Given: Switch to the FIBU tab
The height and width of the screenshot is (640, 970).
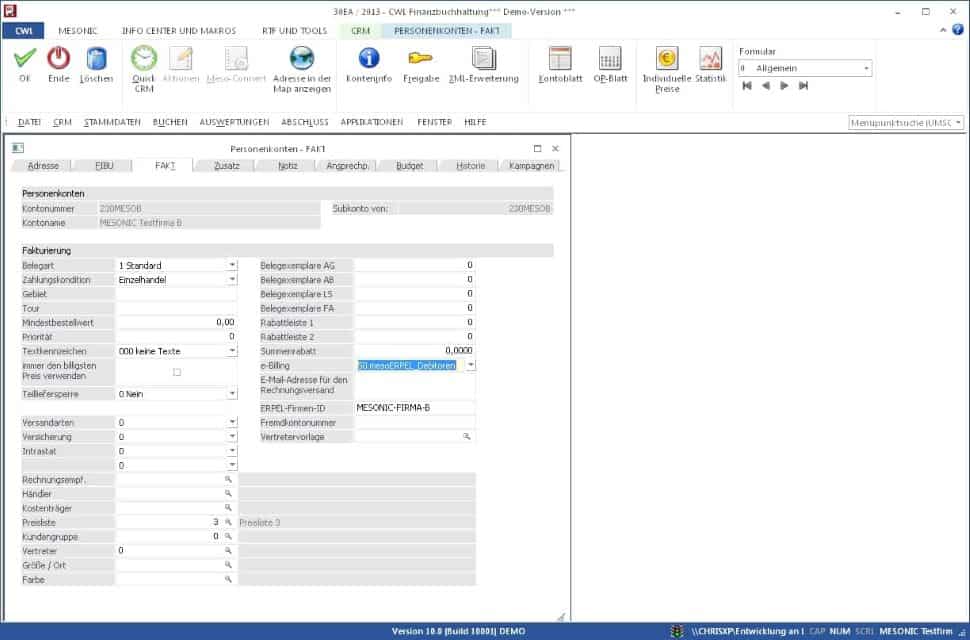Looking at the screenshot, I should [104, 166].
